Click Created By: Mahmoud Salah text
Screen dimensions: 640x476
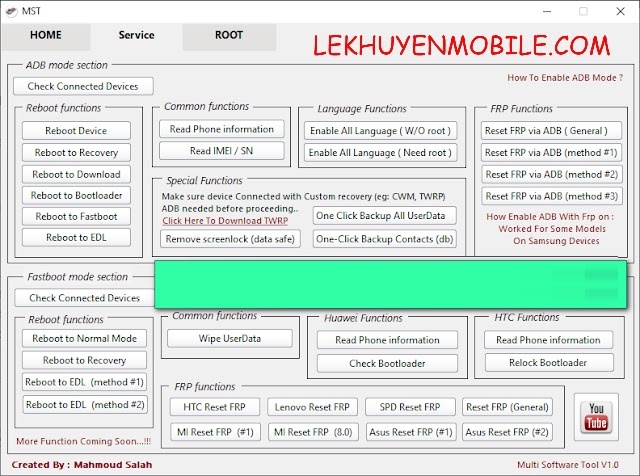coord(82,465)
